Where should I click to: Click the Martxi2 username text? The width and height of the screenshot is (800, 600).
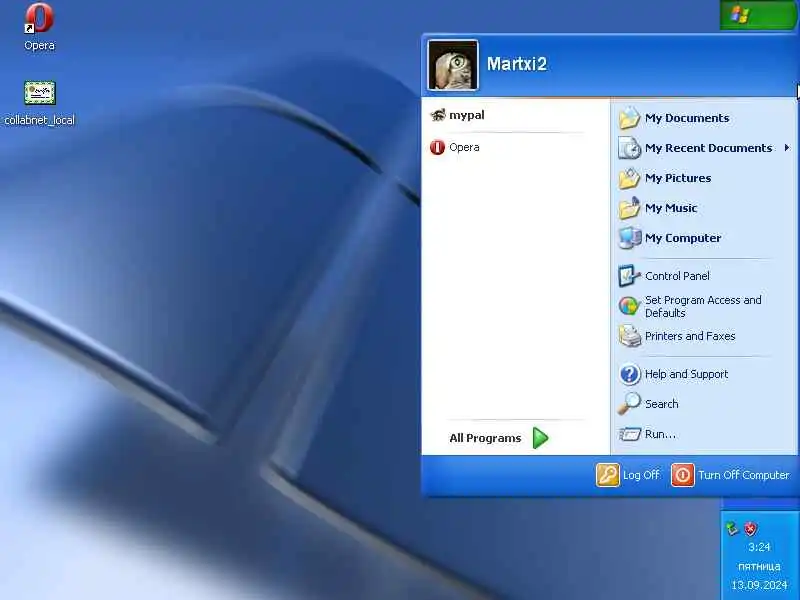(x=516, y=64)
